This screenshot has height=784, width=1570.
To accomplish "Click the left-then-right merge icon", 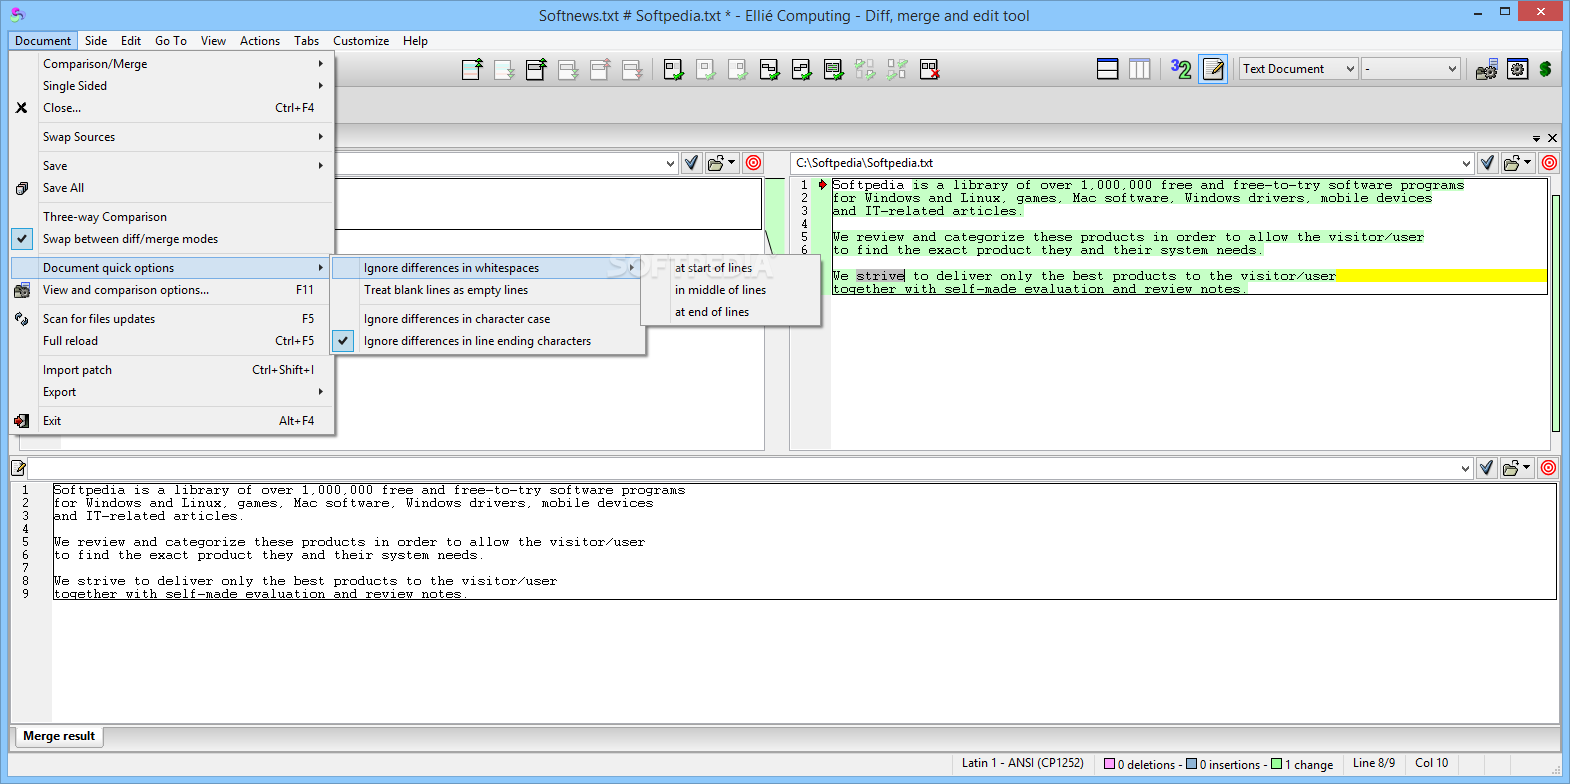I will 770,69.
